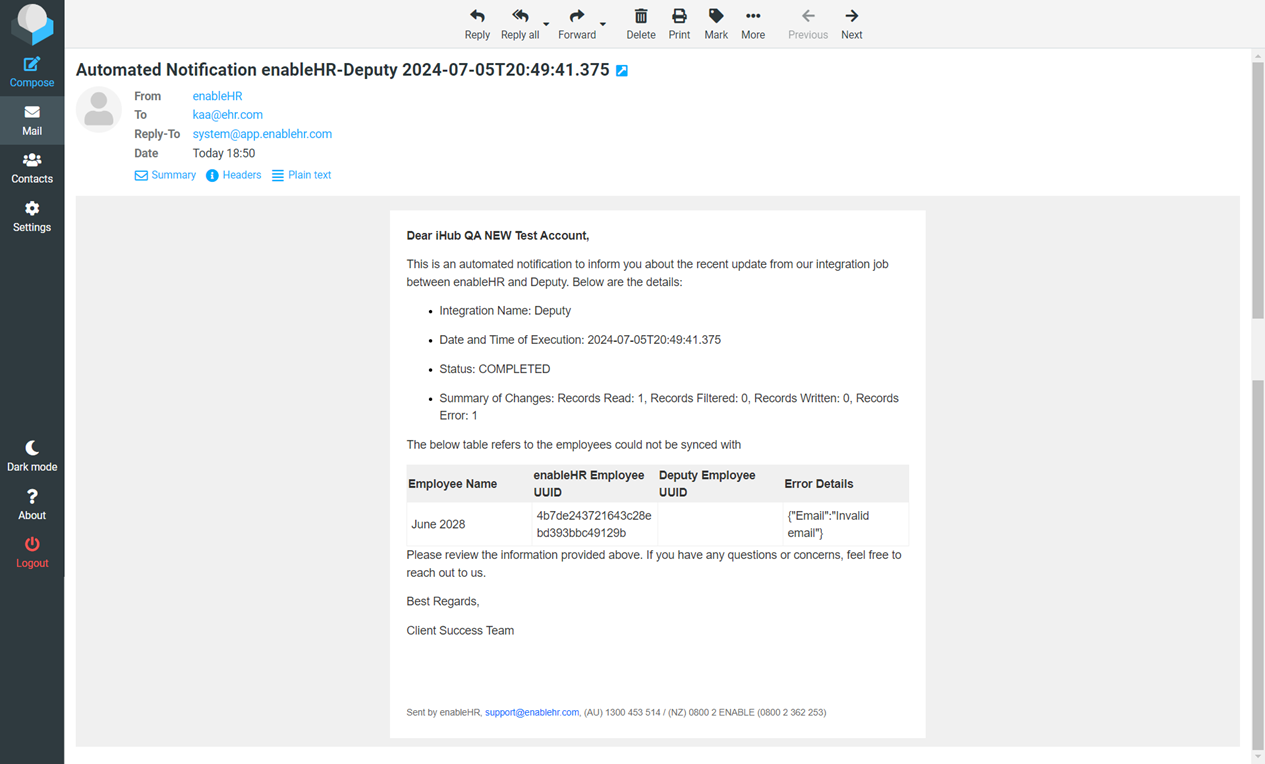Click 'Integration Name: Deputy' line
The width and height of the screenshot is (1265, 764).
[x=505, y=311]
